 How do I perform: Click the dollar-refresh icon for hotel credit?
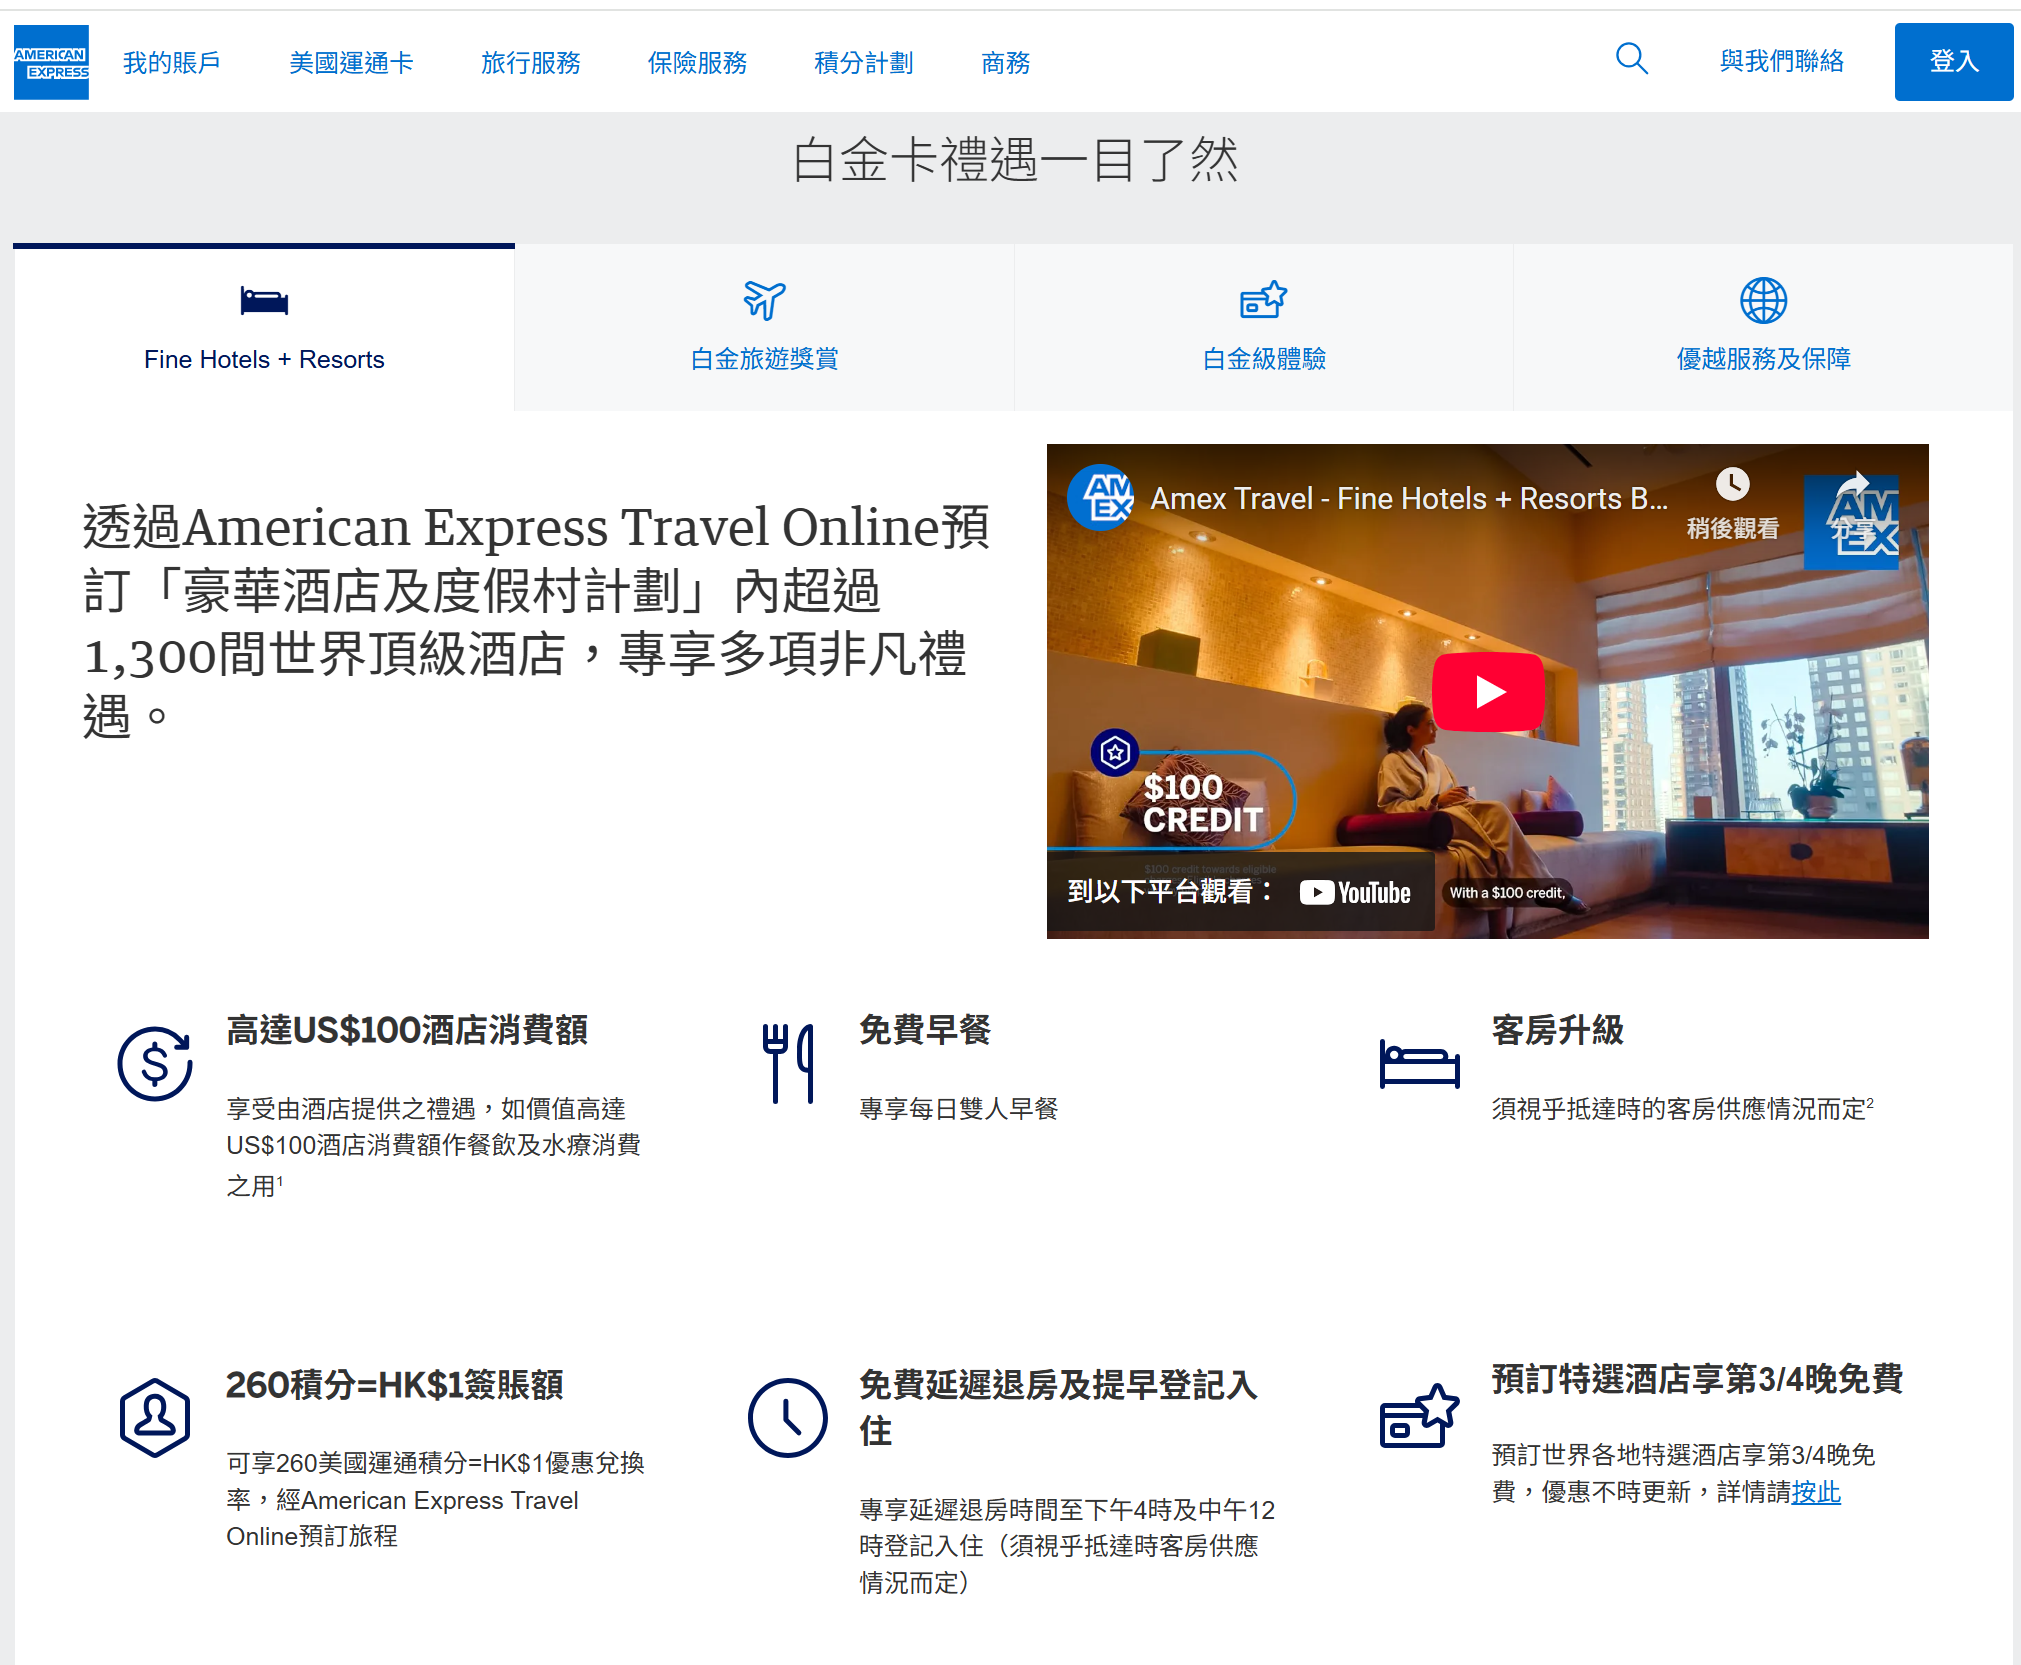click(155, 1063)
